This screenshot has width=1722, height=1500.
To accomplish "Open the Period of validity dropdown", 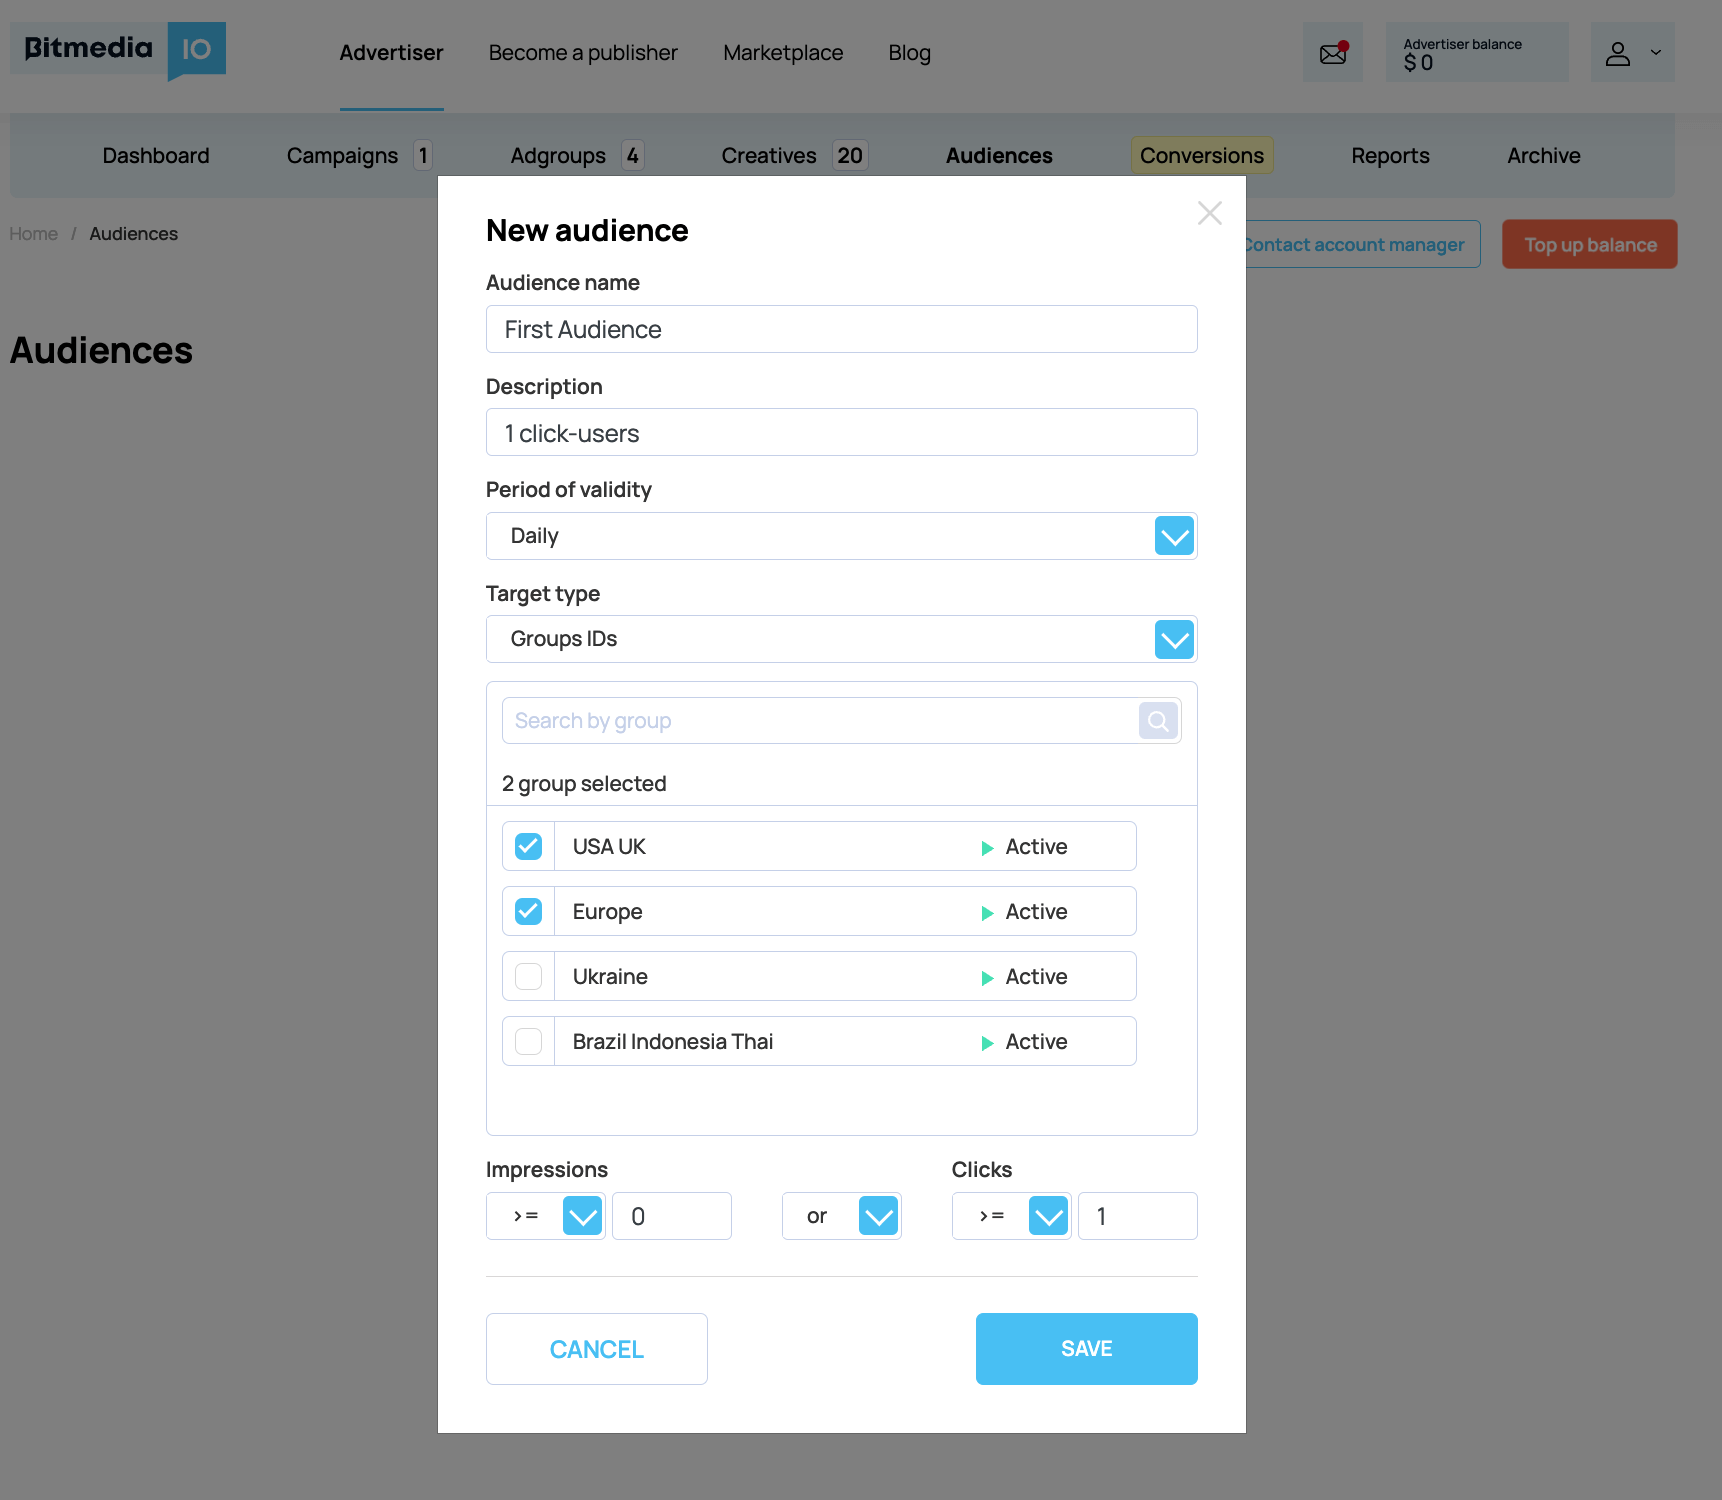I will tap(1173, 536).
